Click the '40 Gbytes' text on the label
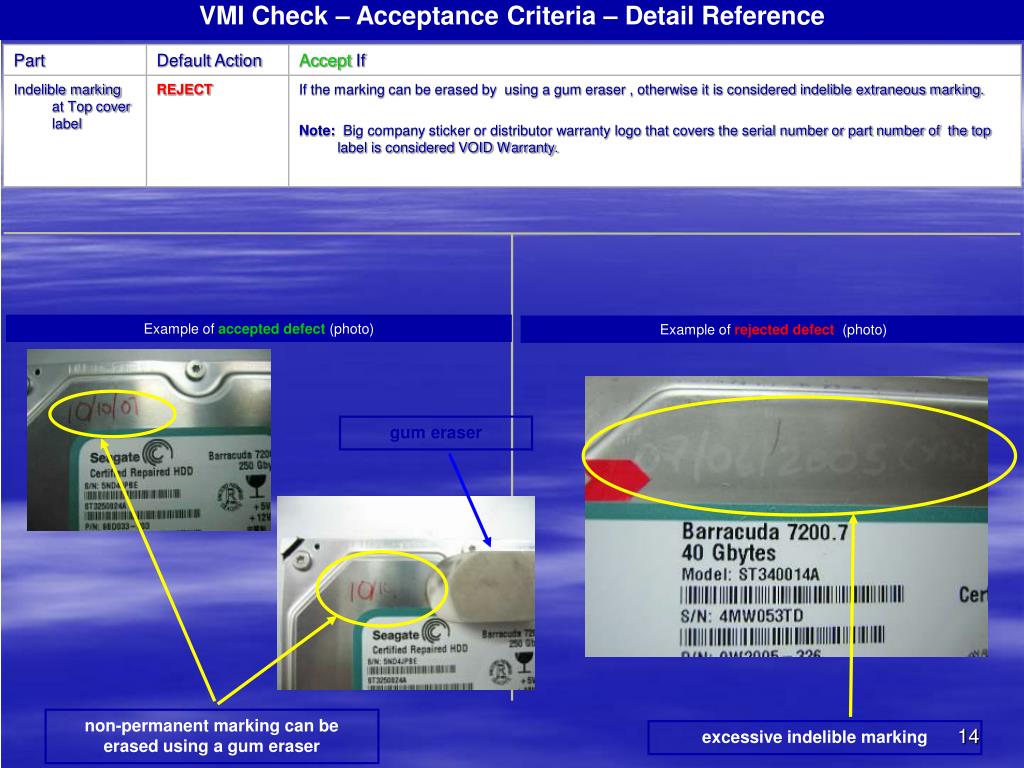 [x=728, y=553]
